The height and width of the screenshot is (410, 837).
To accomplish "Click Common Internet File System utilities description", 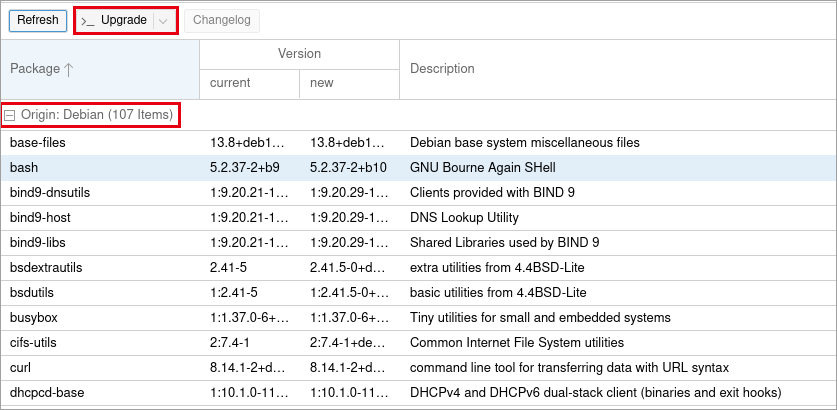I will coord(517,343).
